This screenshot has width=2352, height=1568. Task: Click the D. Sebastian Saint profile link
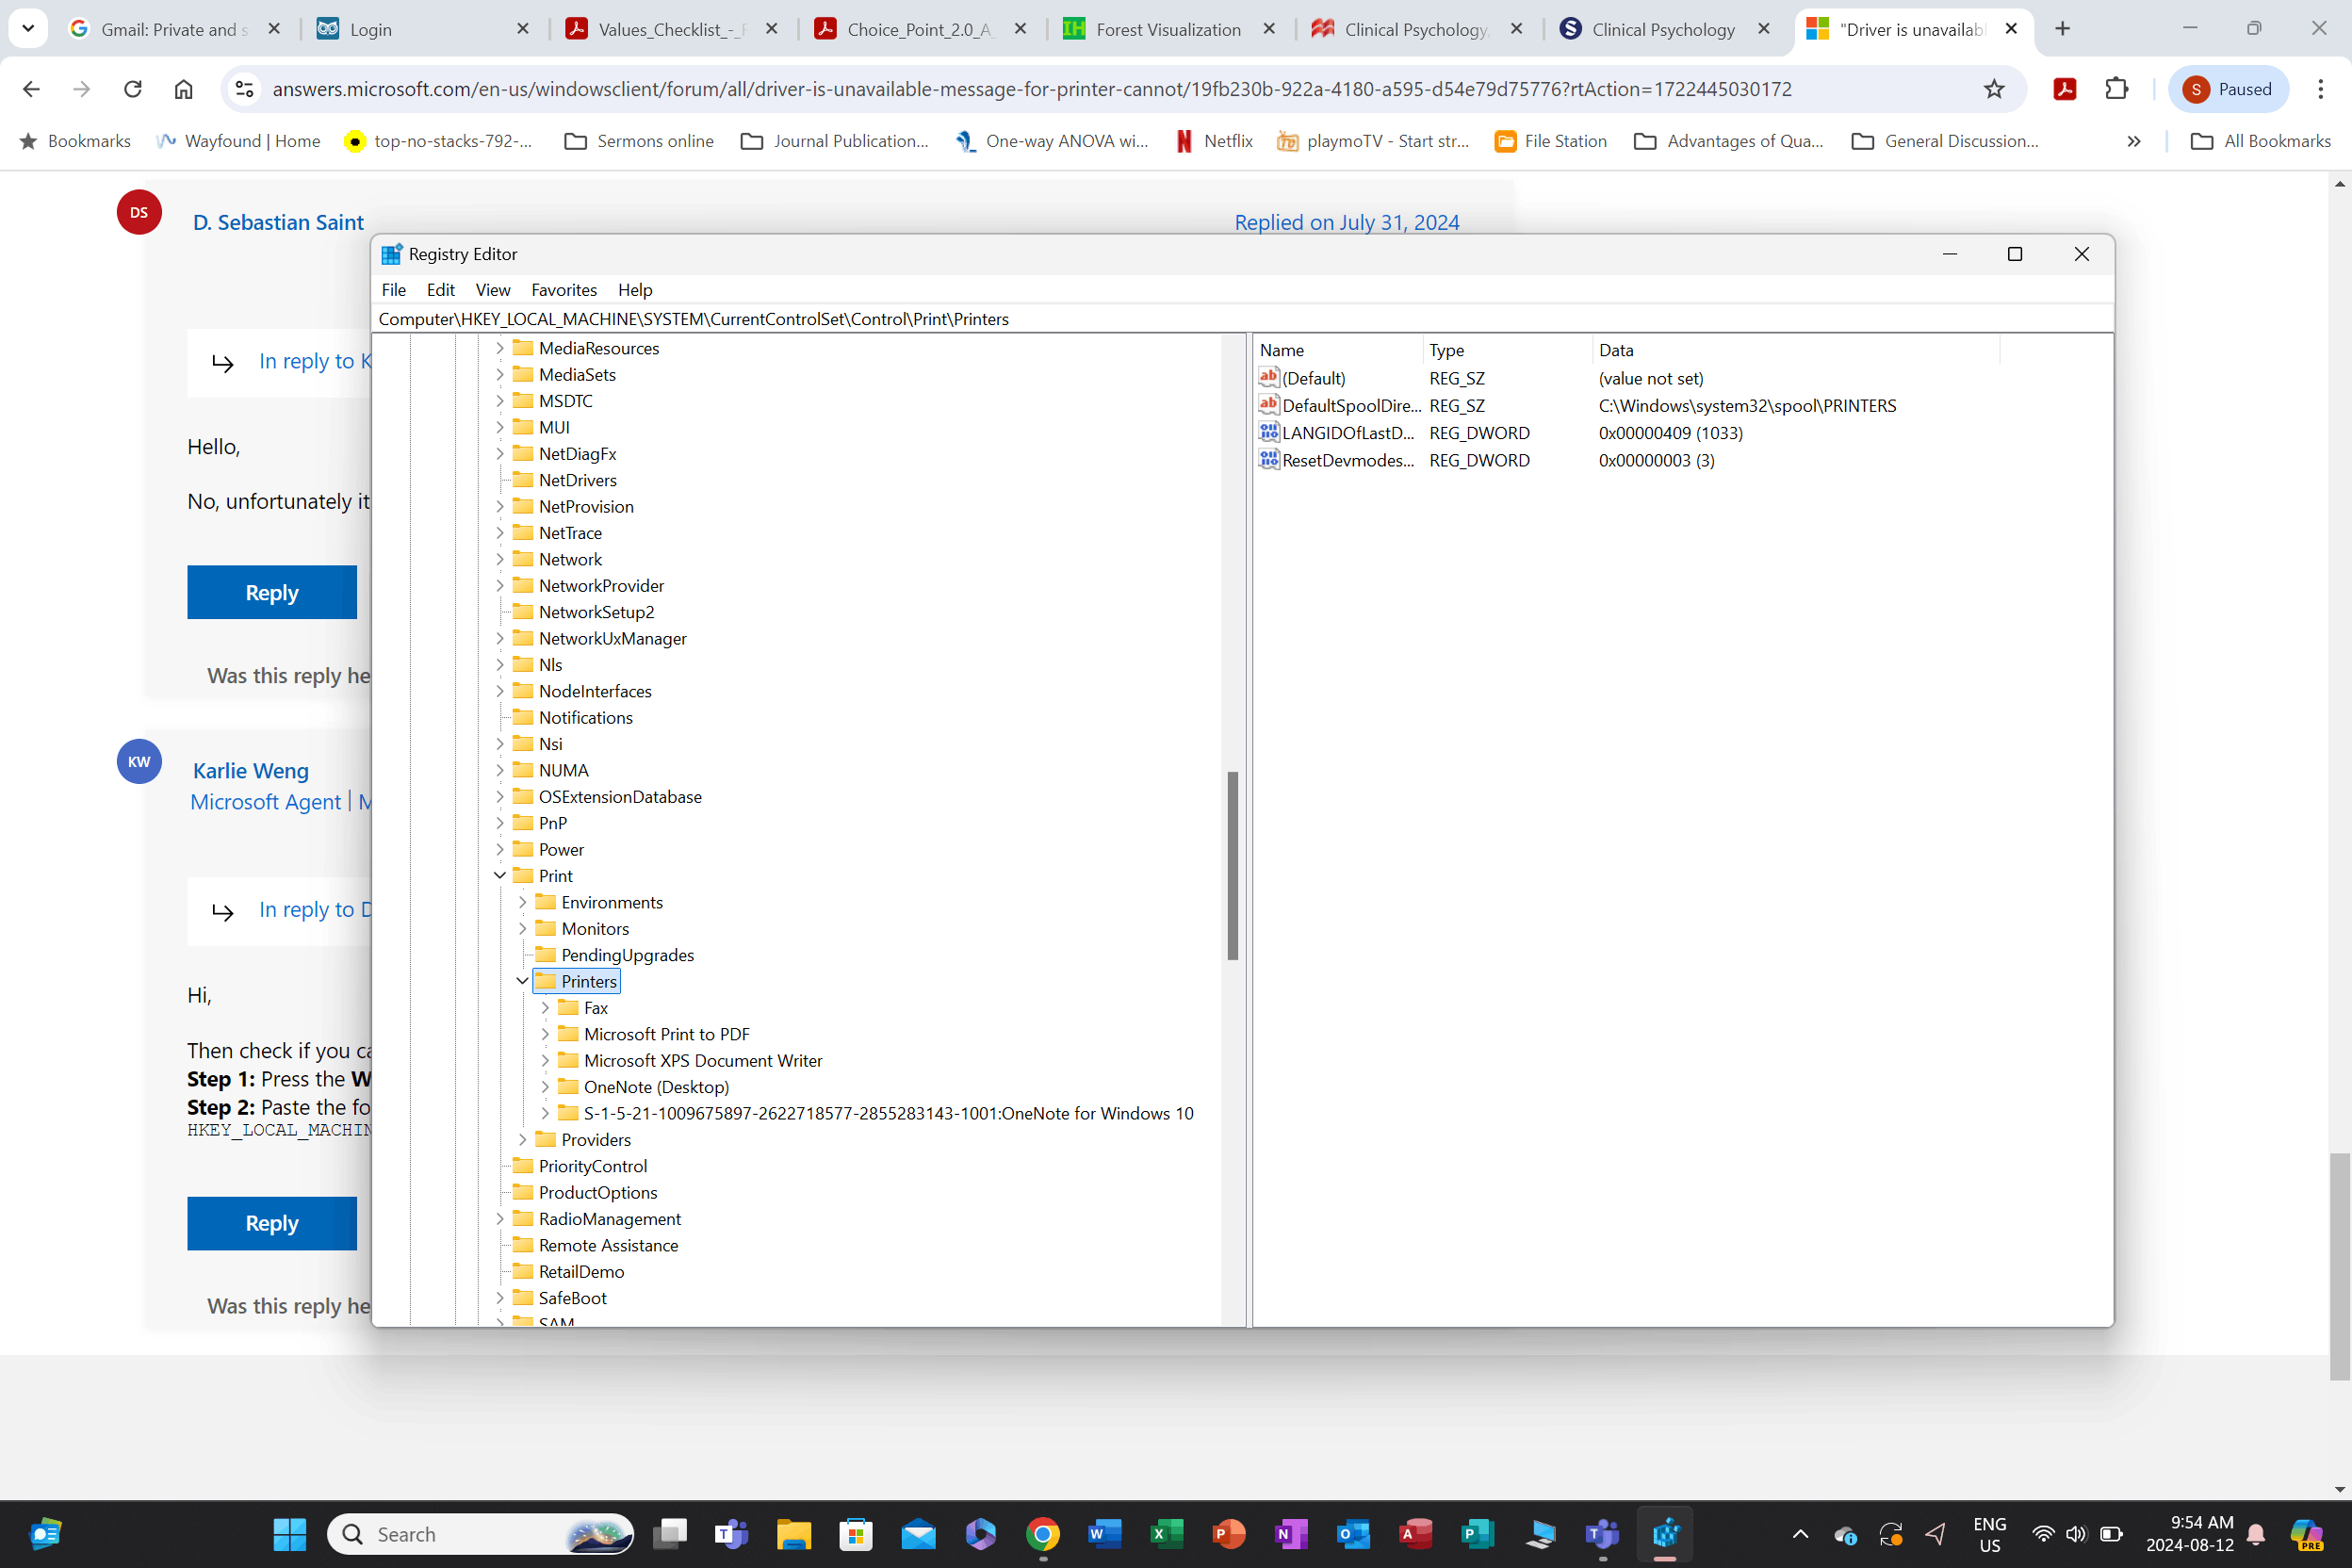pos(278,222)
